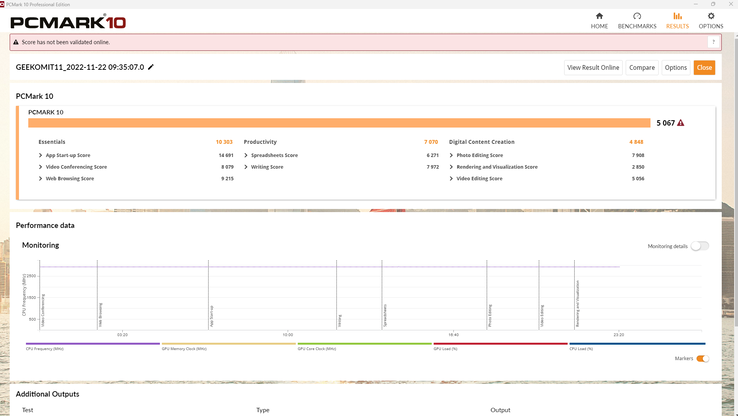
Task: Open the Benchmarks gauge icon
Action: pos(637,20)
